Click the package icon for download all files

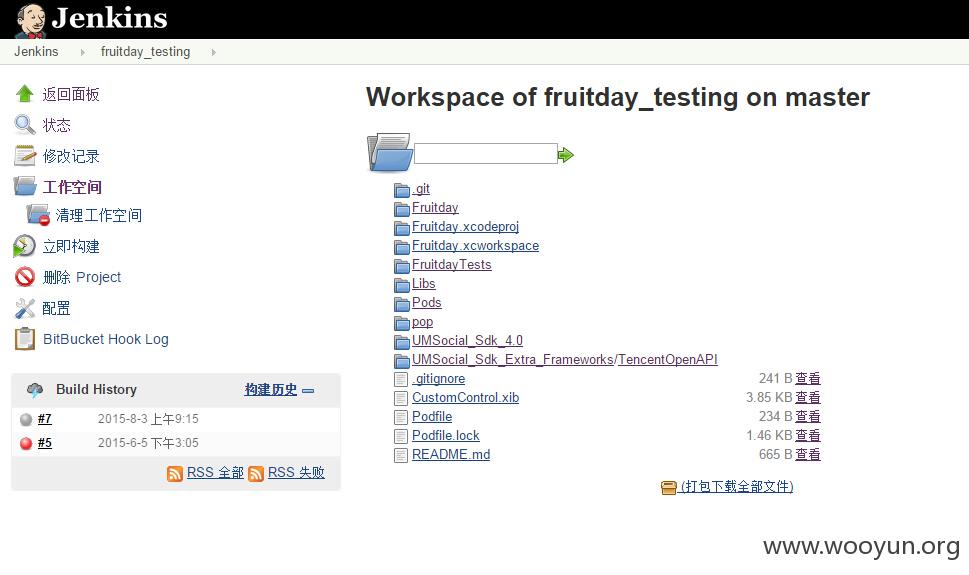tap(669, 488)
